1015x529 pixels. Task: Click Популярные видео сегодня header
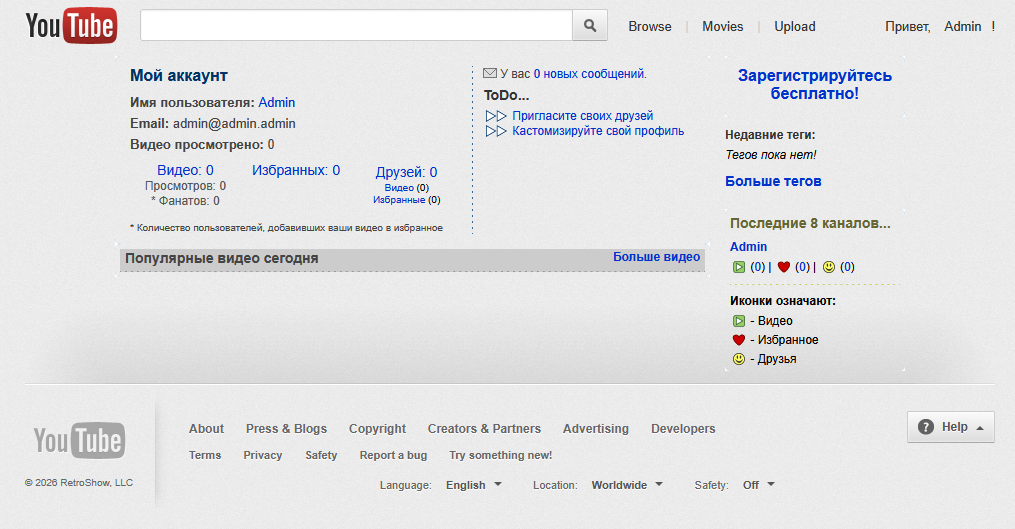221,258
